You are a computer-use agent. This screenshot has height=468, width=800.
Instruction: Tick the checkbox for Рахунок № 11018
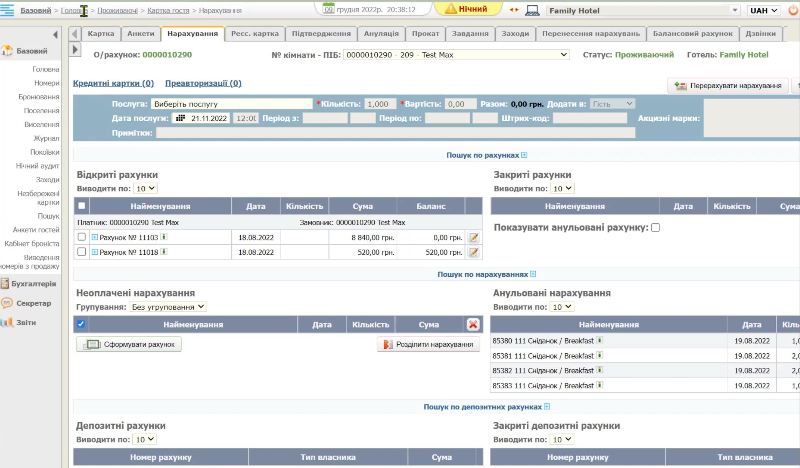click(82, 252)
